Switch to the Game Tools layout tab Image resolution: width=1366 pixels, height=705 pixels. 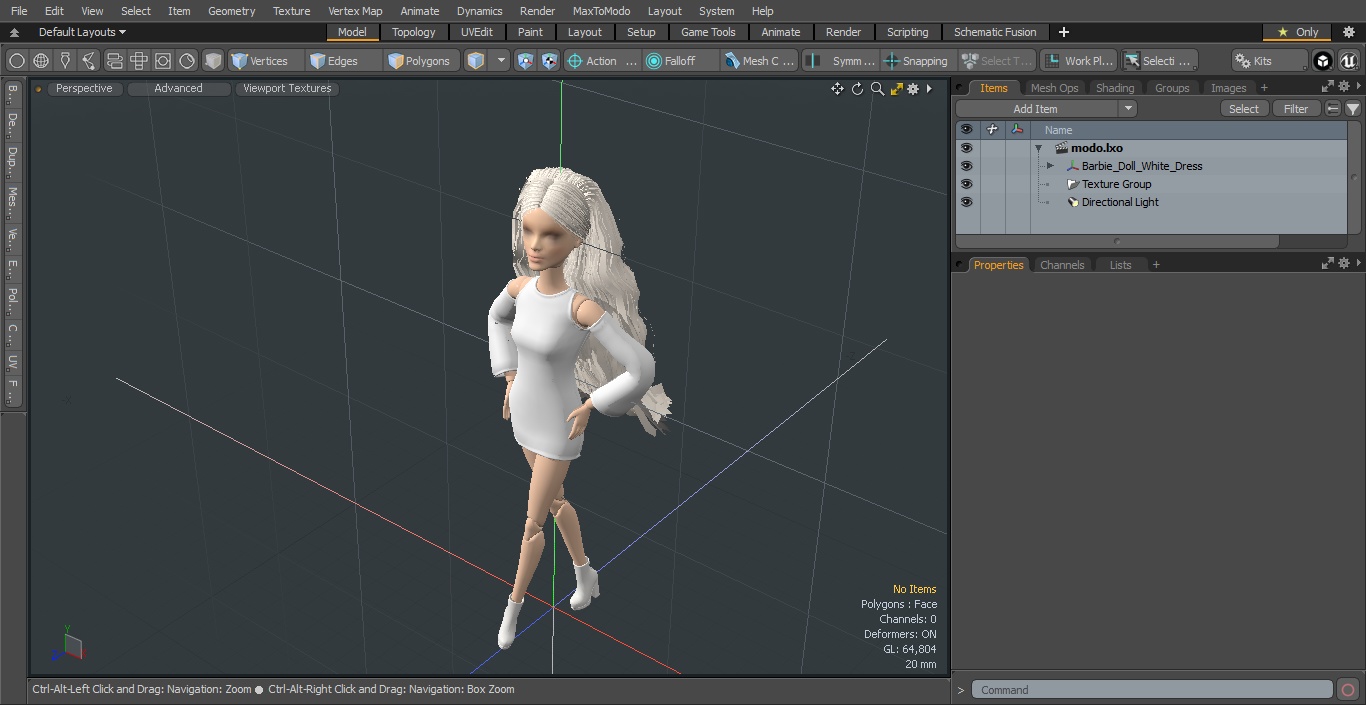coord(708,32)
